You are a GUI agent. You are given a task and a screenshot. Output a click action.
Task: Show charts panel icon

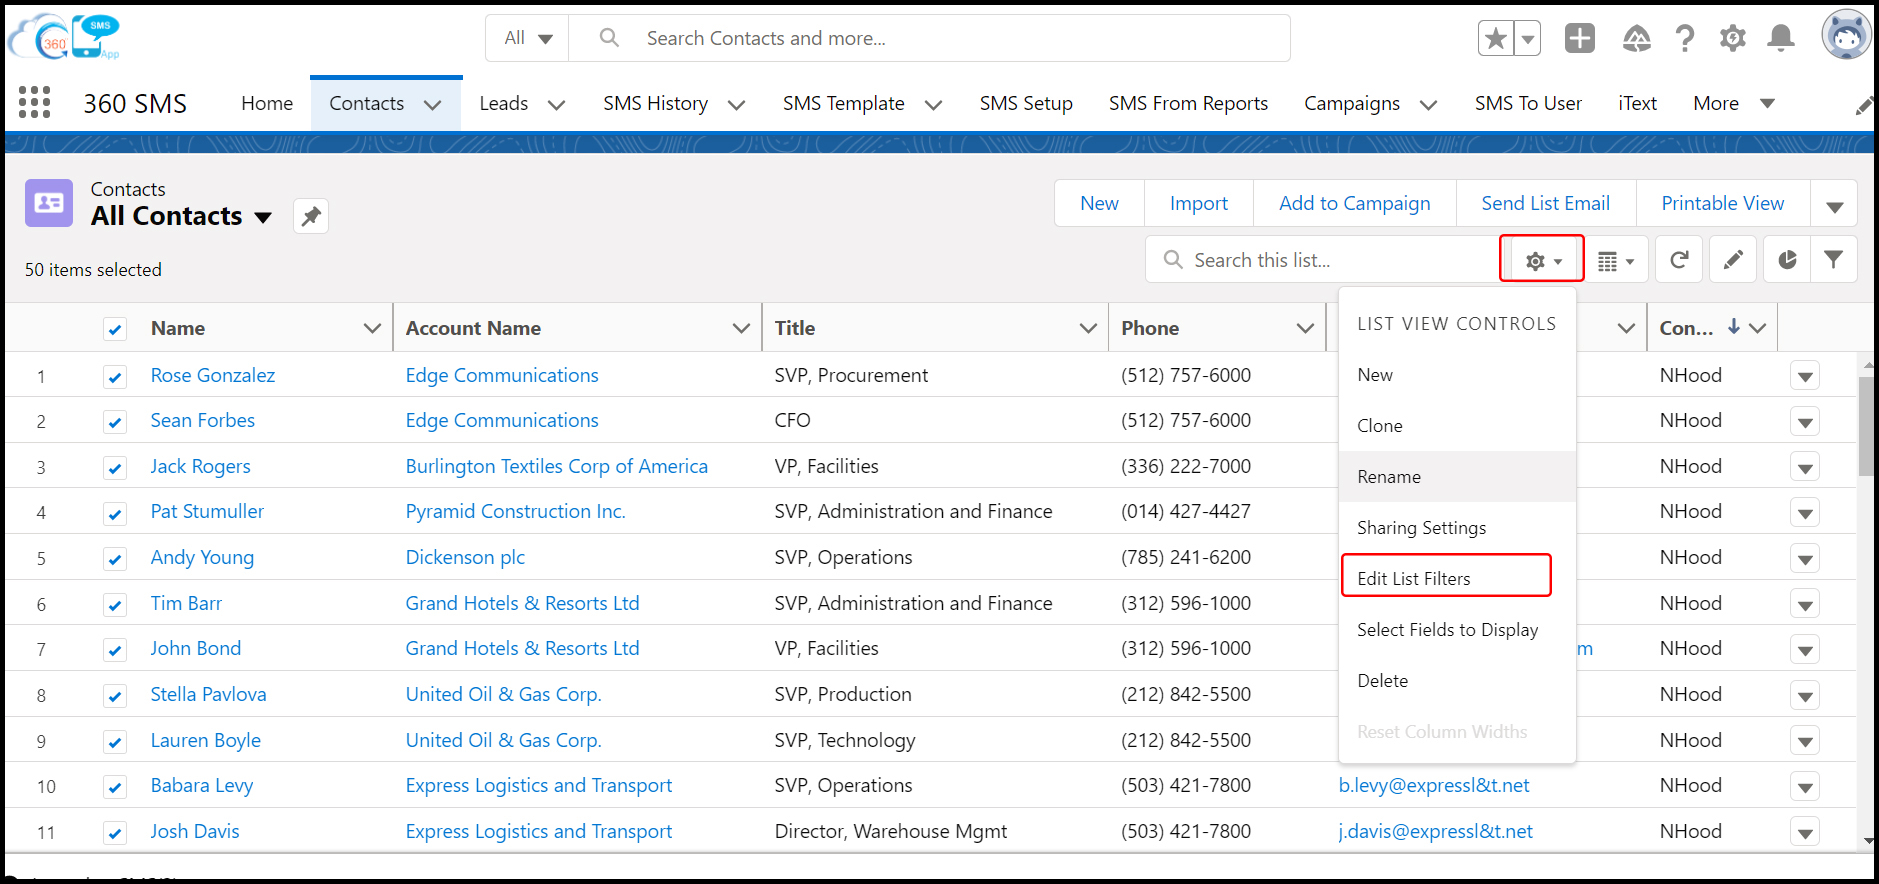[x=1787, y=260]
